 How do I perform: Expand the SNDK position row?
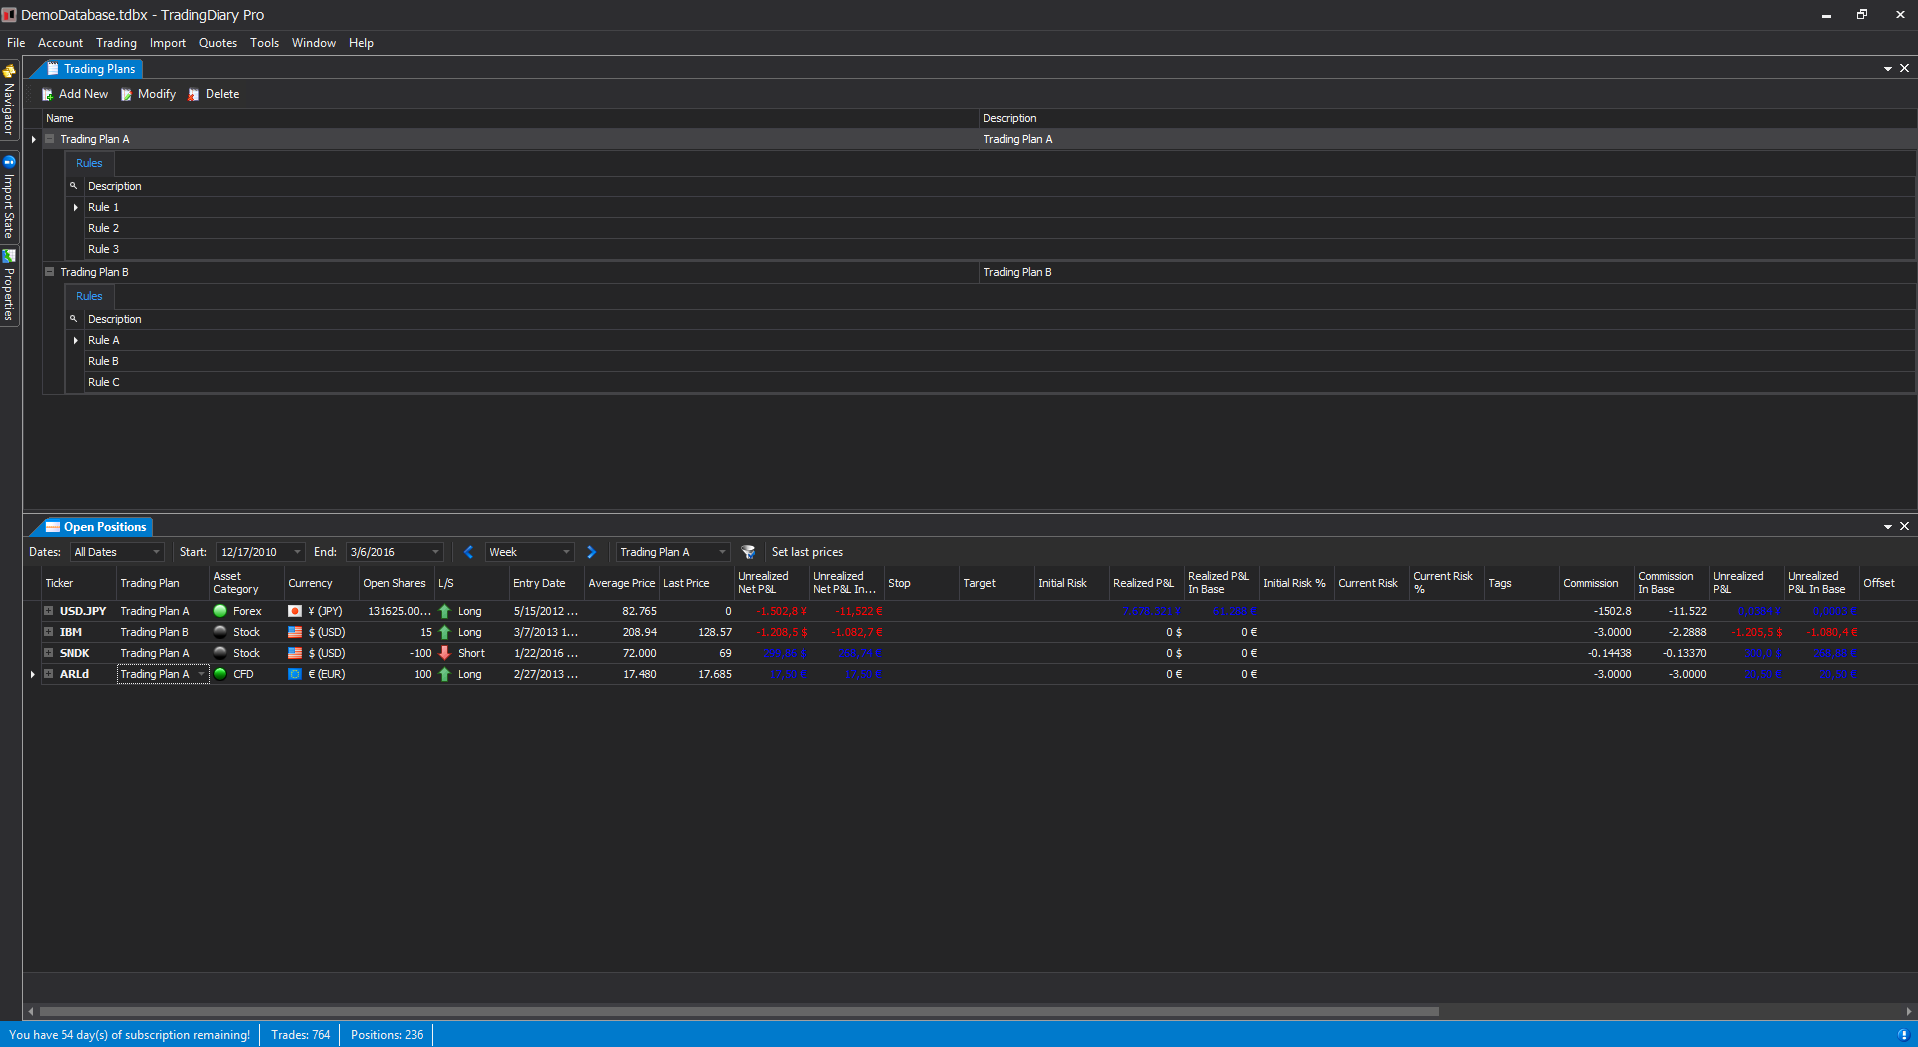tap(48, 653)
